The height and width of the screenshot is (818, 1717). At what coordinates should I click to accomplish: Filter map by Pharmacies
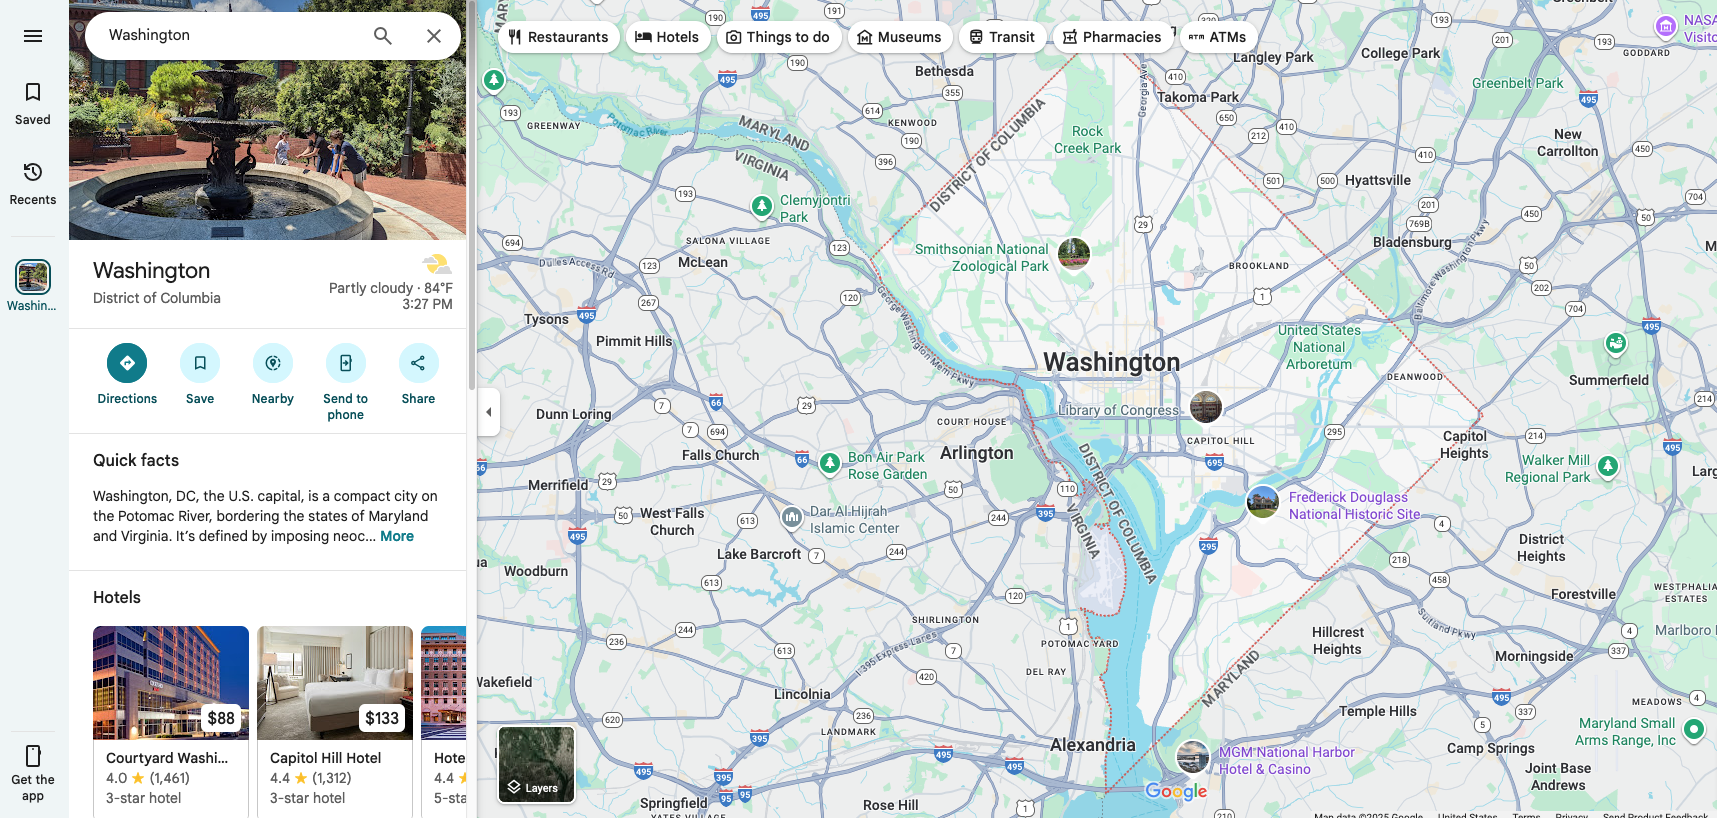1112,37
